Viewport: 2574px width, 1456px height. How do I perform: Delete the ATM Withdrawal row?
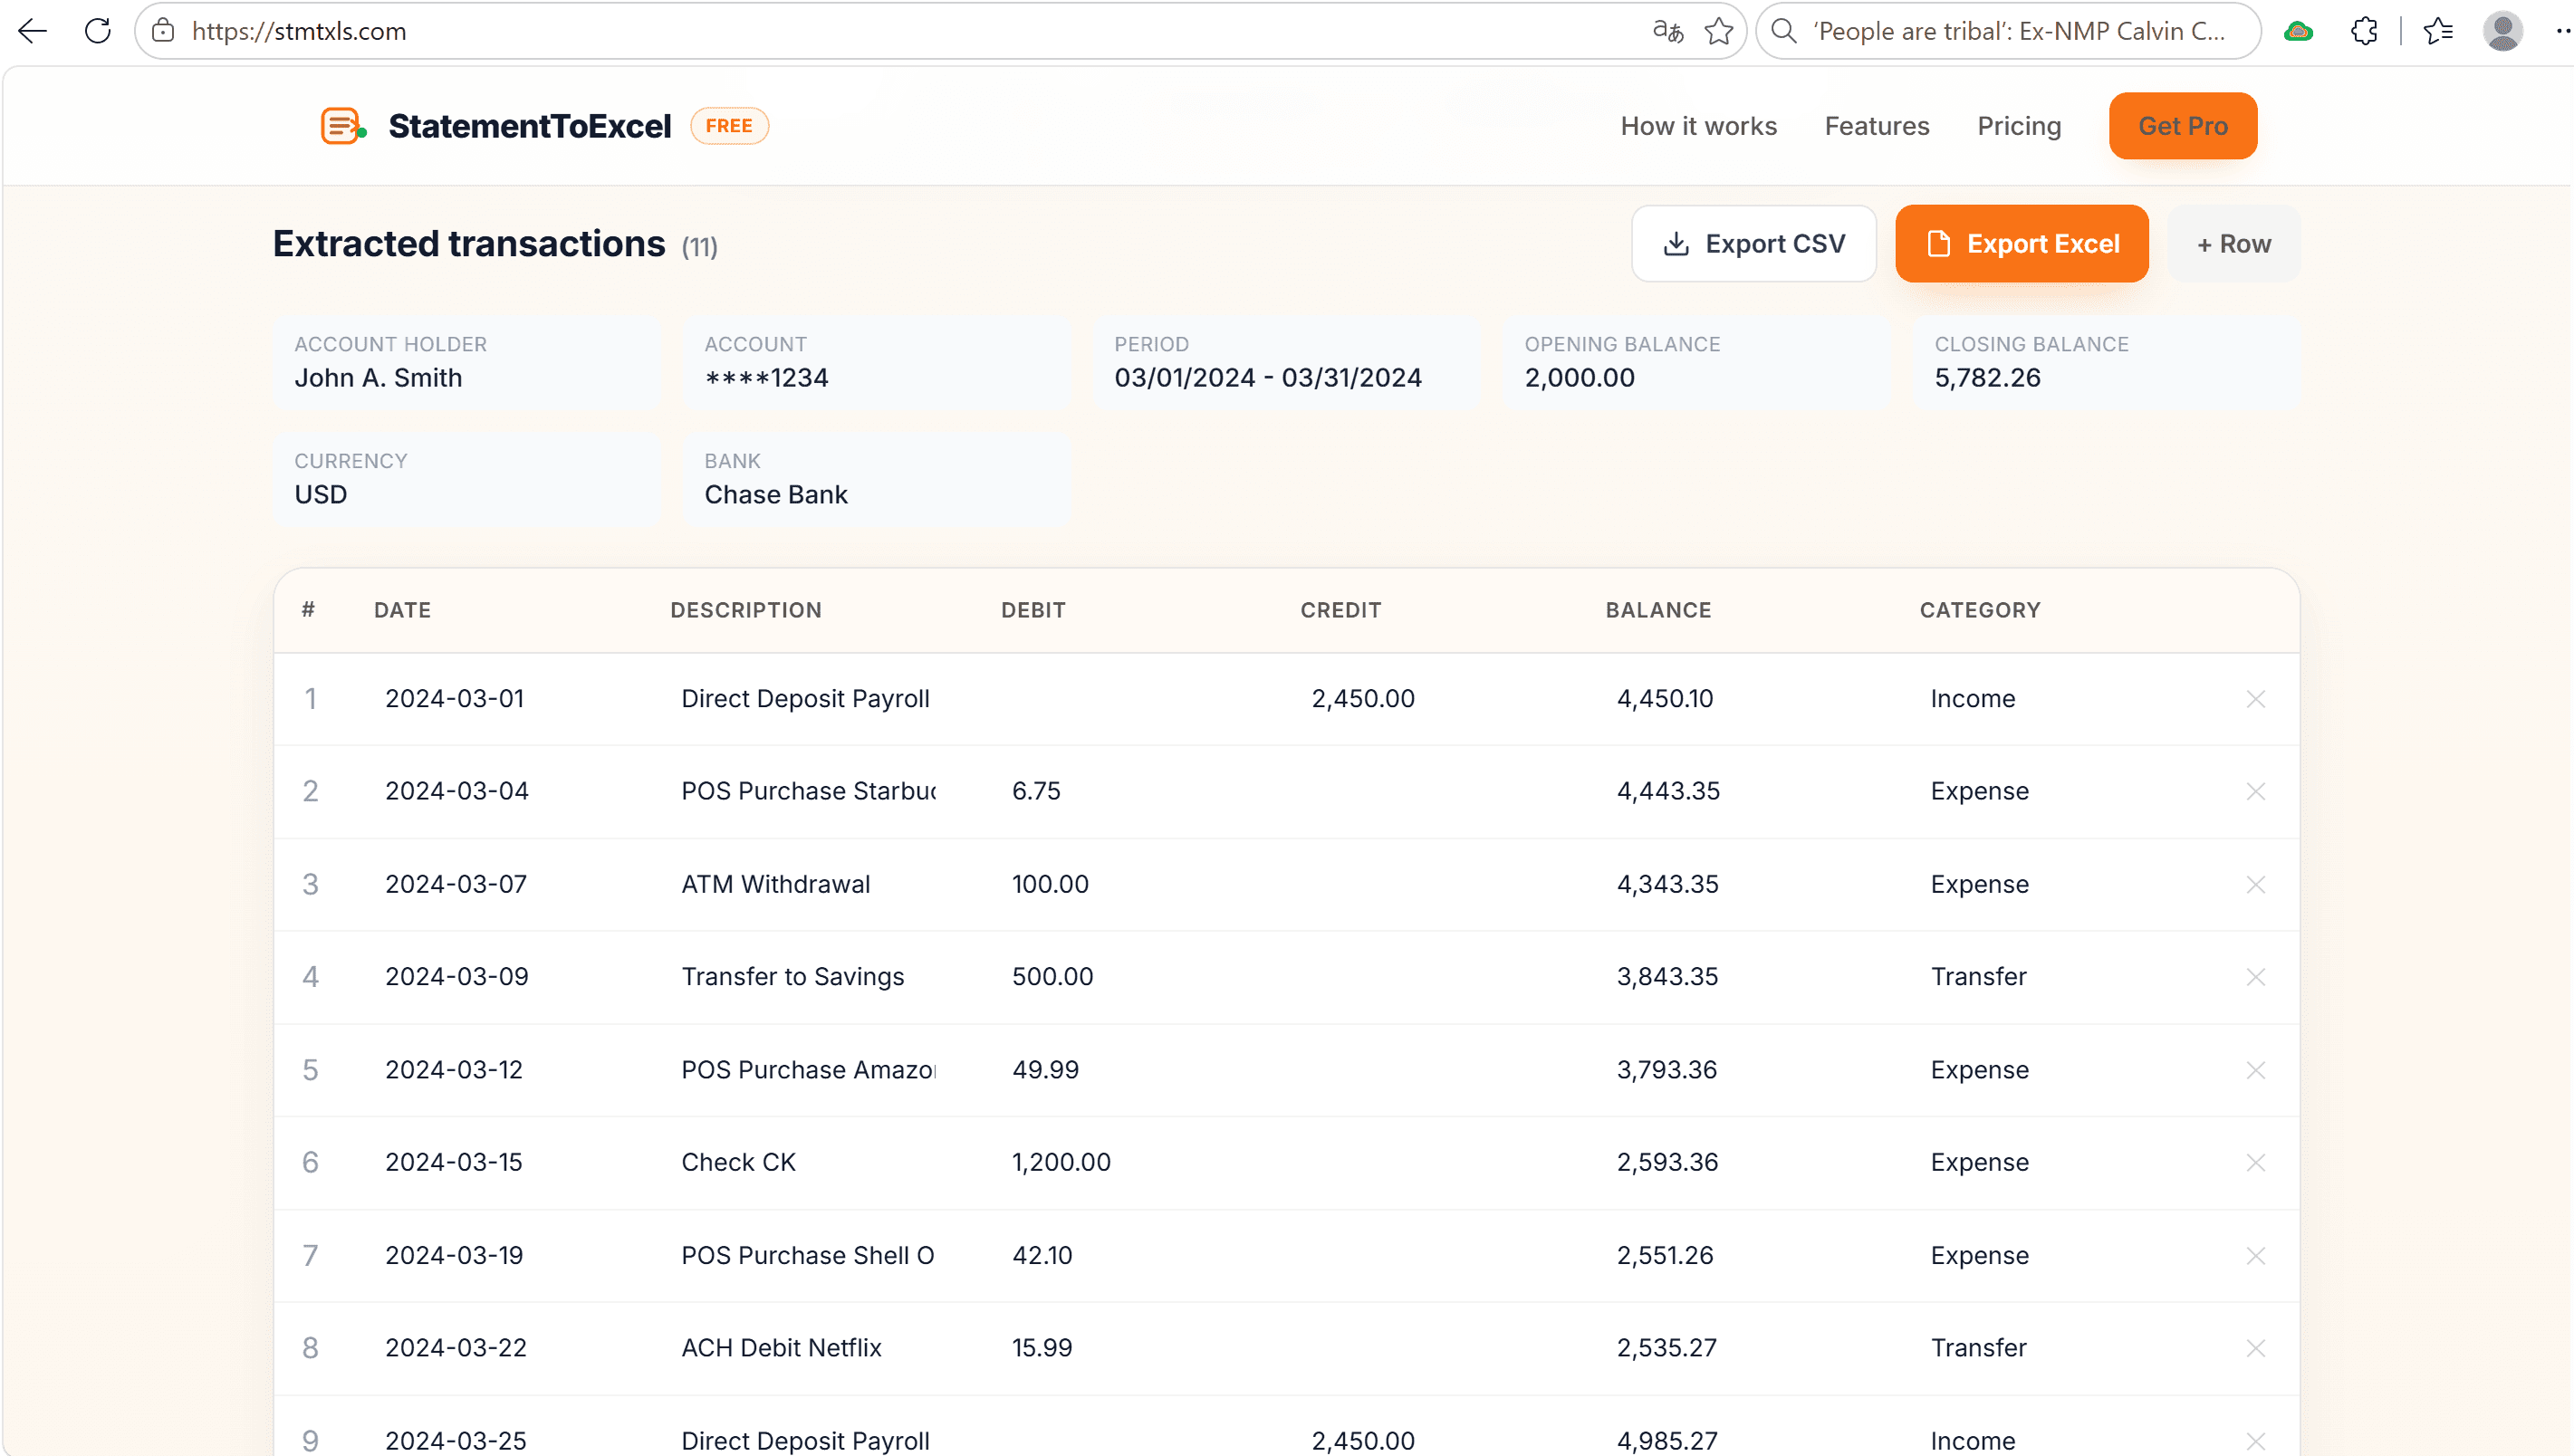(x=2256, y=884)
